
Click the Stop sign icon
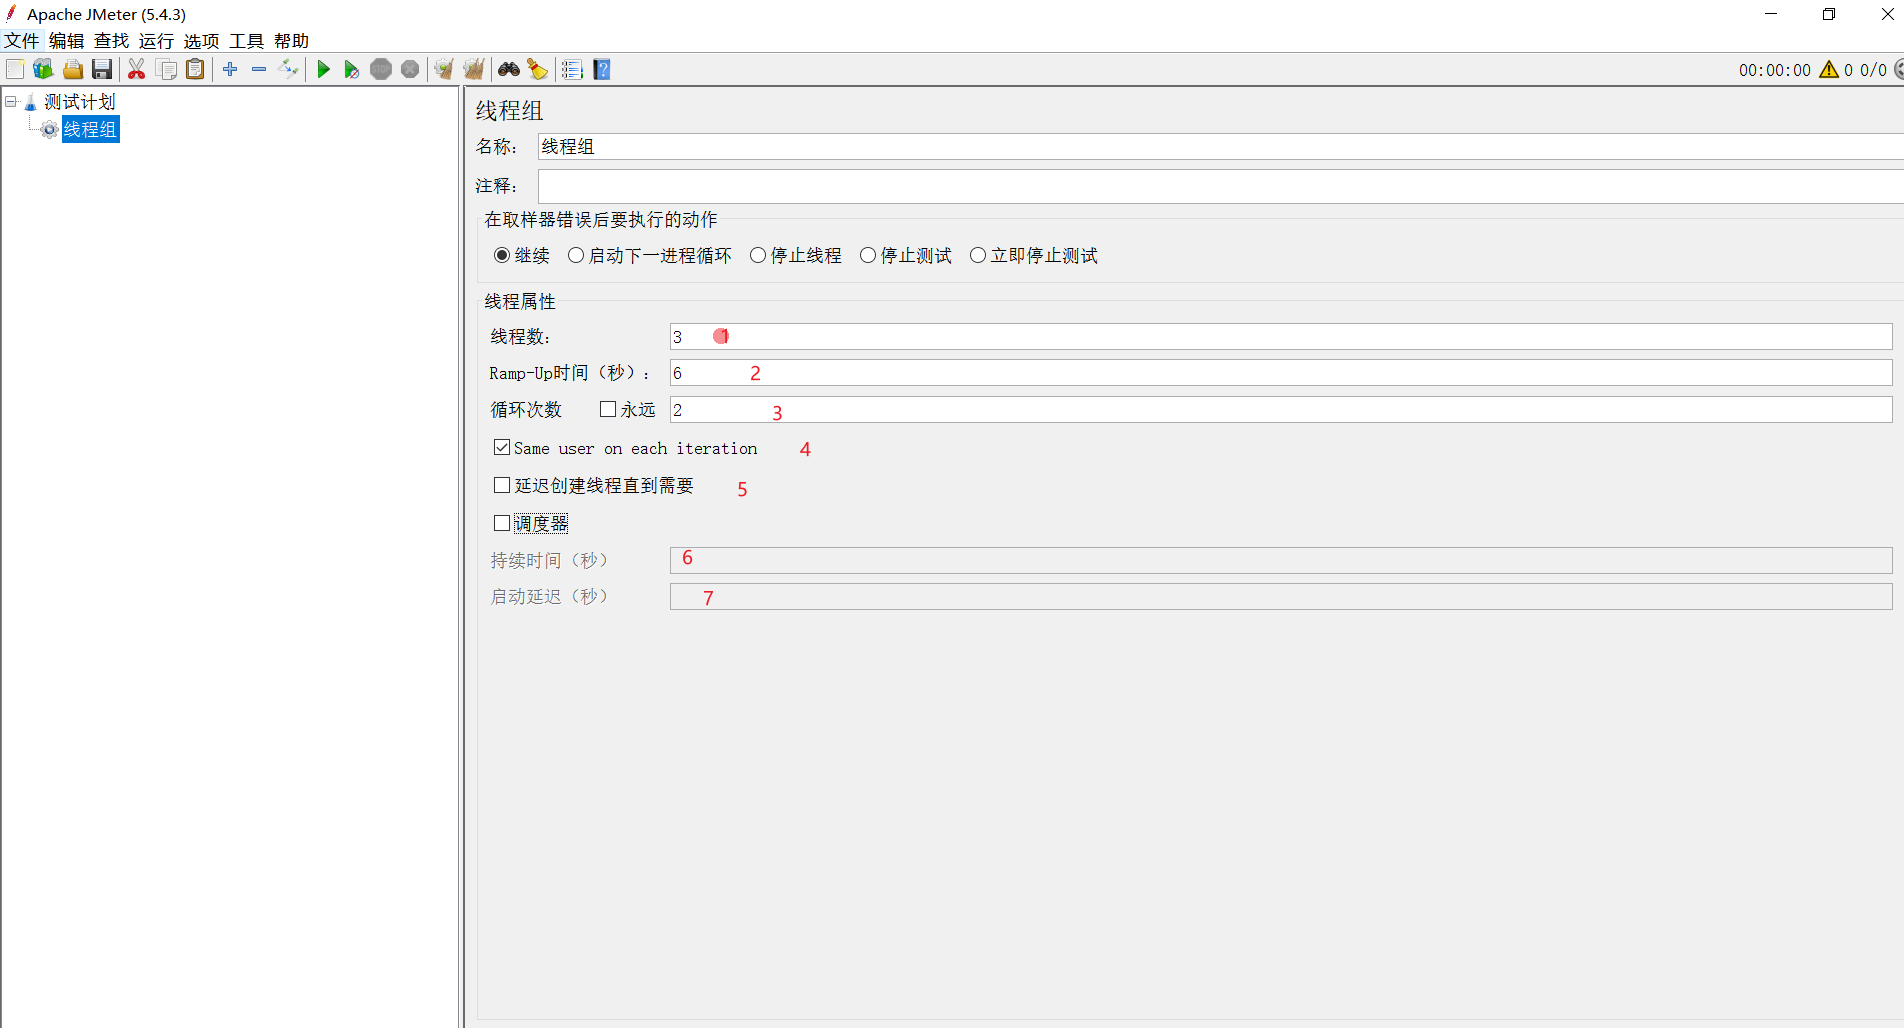click(x=381, y=69)
